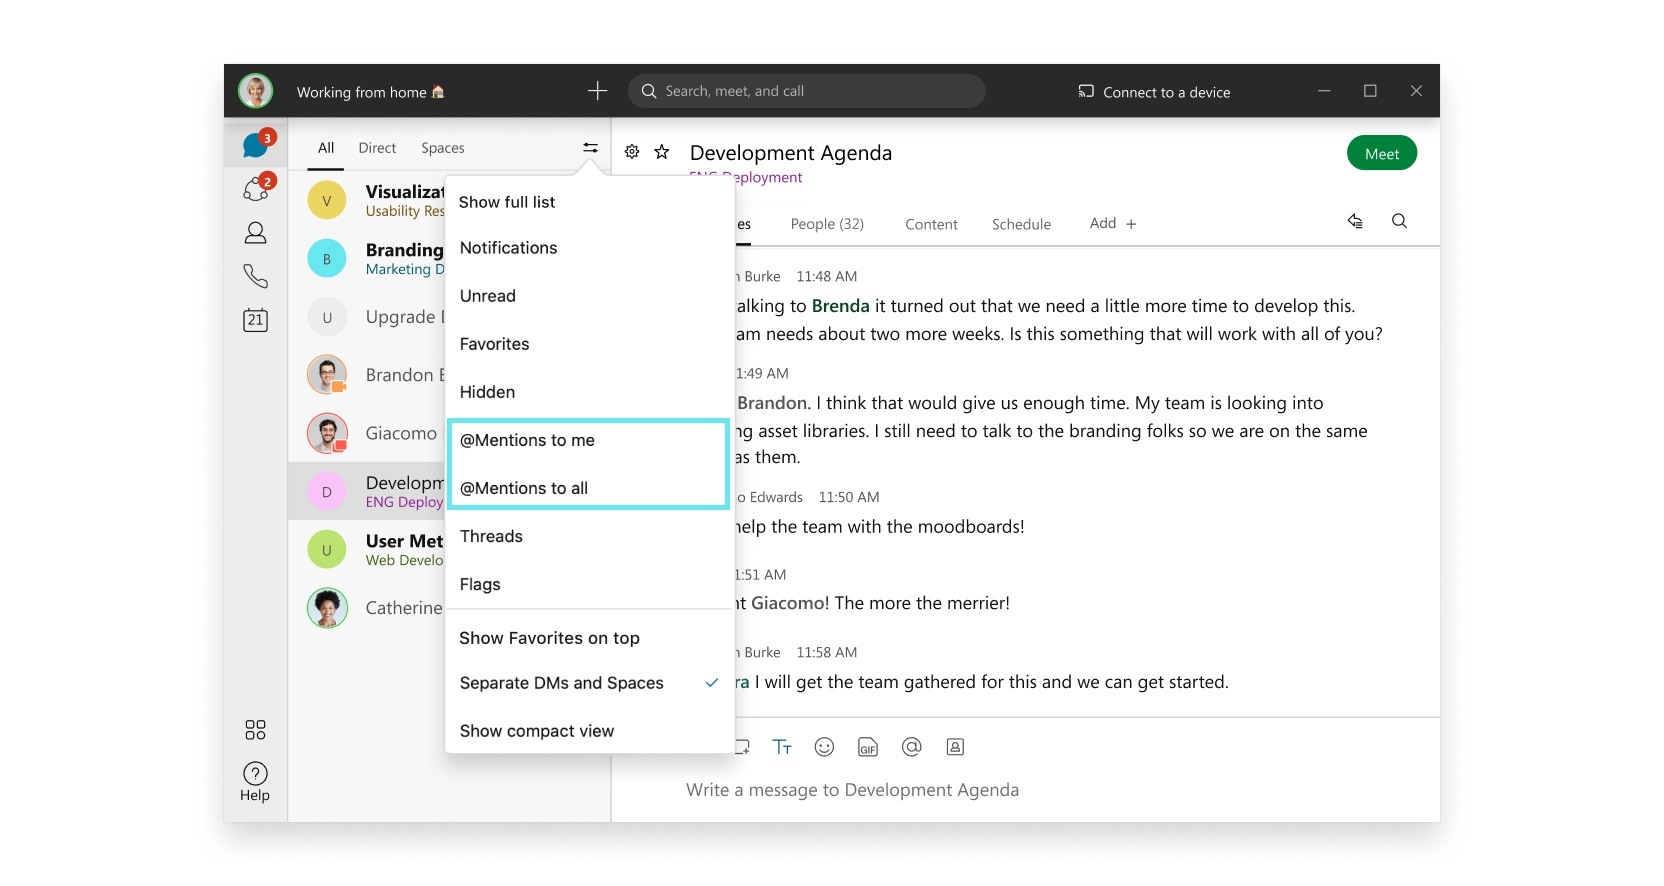Viewport: 1664px width, 886px height.
Task: Click the green Meet button
Action: [x=1382, y=153]
